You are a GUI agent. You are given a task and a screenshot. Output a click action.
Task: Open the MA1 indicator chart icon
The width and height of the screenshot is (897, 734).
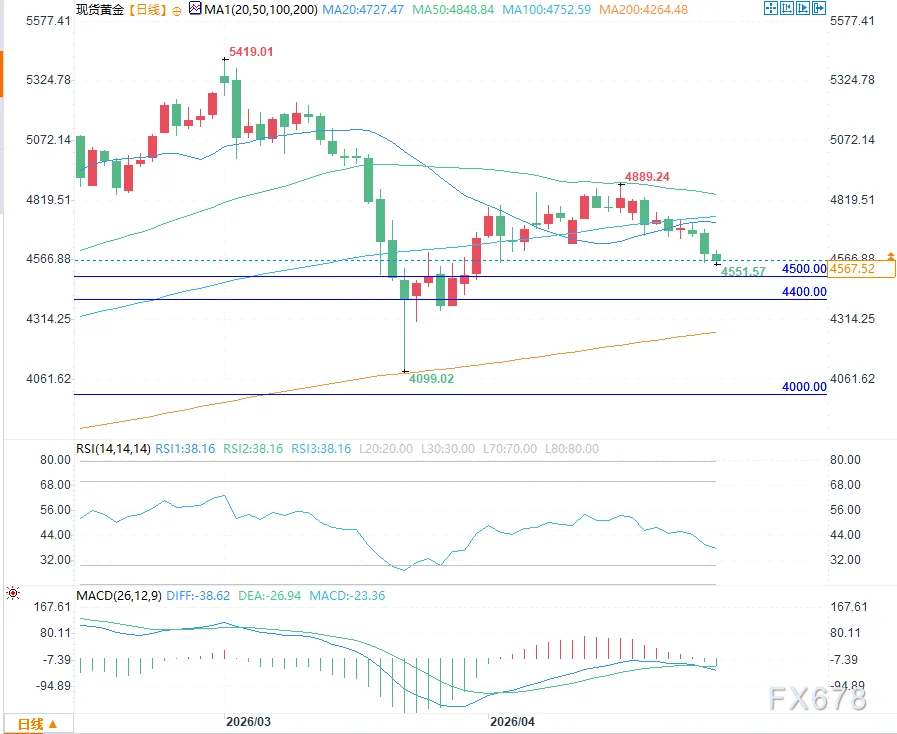click(195, 9)
